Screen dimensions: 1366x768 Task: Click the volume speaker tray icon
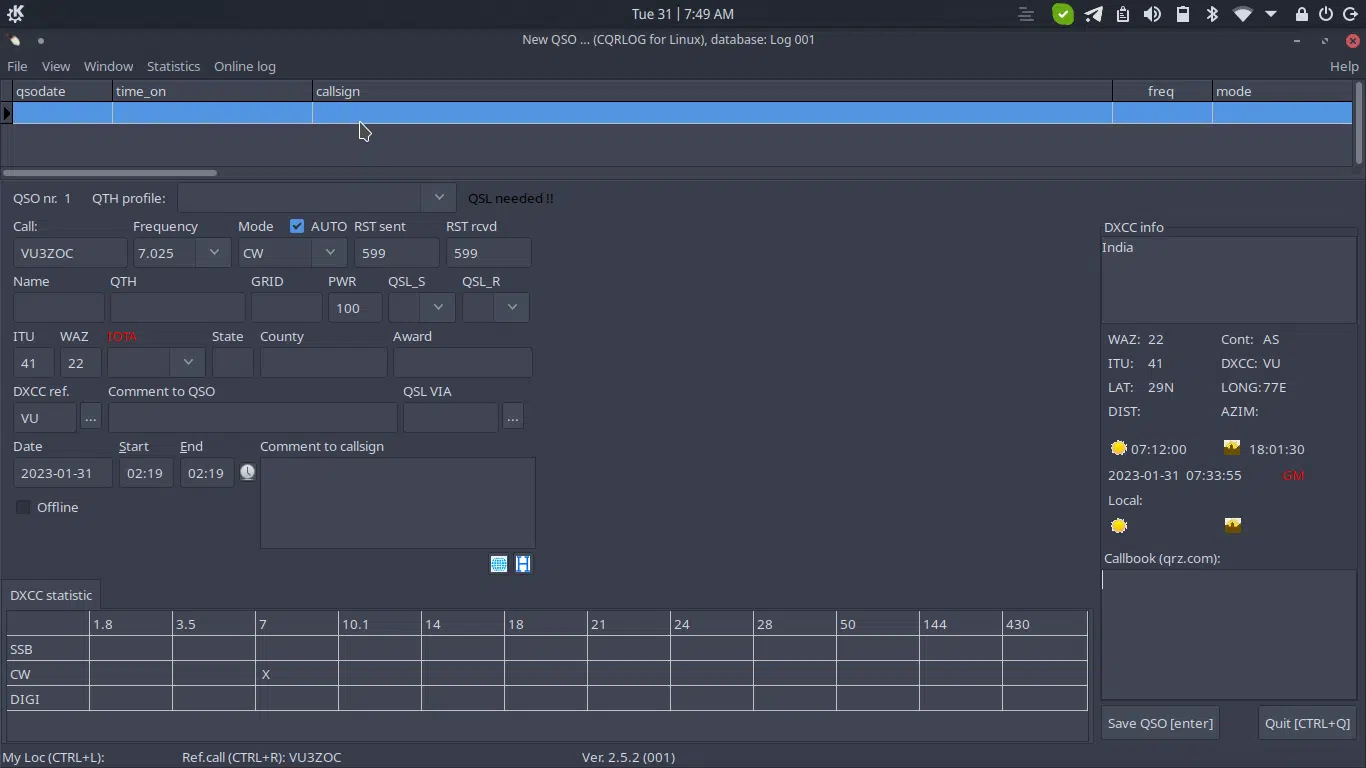pyautogui.click(x=1153, y=14)
